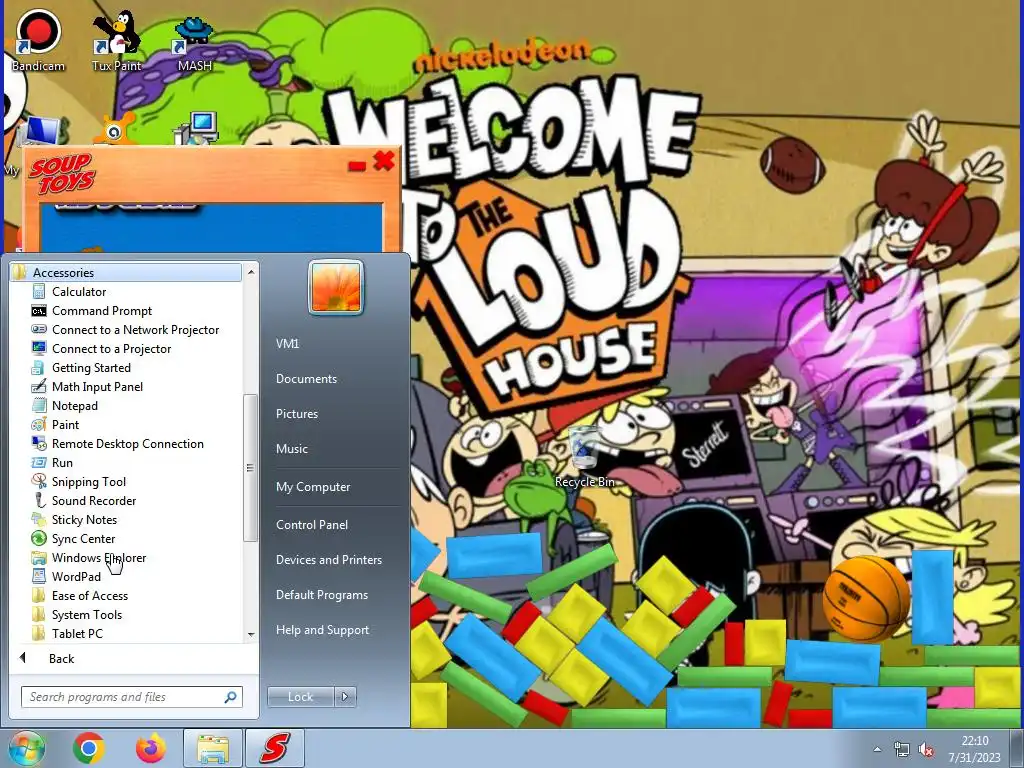Show hidden tray icons arrow

pos(877,750)
